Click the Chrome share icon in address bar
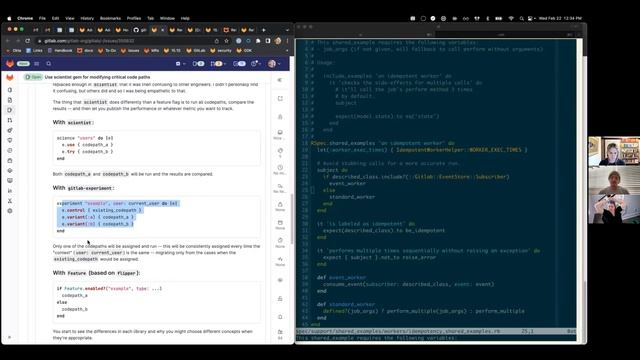The height and width of the screenshot is (360, 640). [x=217, y=41]
